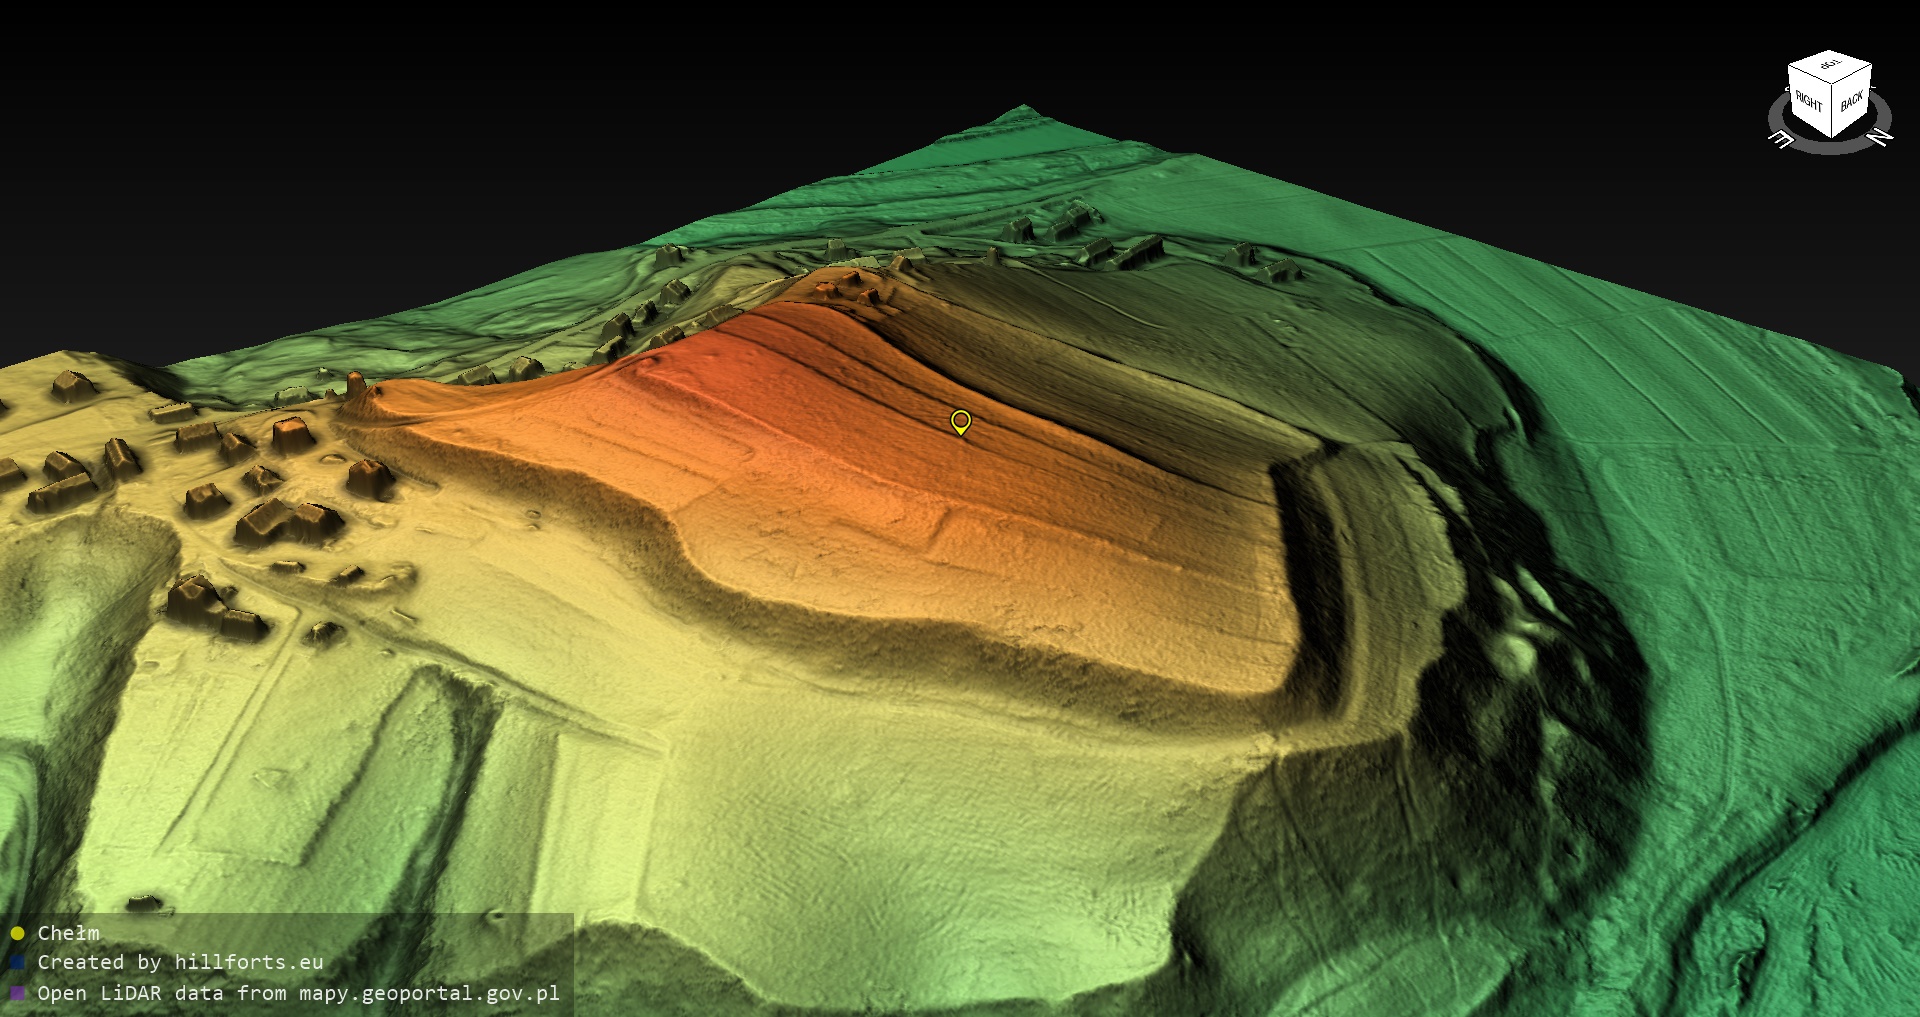Click the TOP face of the navigation cube
The width and height of the screenshot is (1920, 1017).
pyautogui.click(x=1830, y=67)
